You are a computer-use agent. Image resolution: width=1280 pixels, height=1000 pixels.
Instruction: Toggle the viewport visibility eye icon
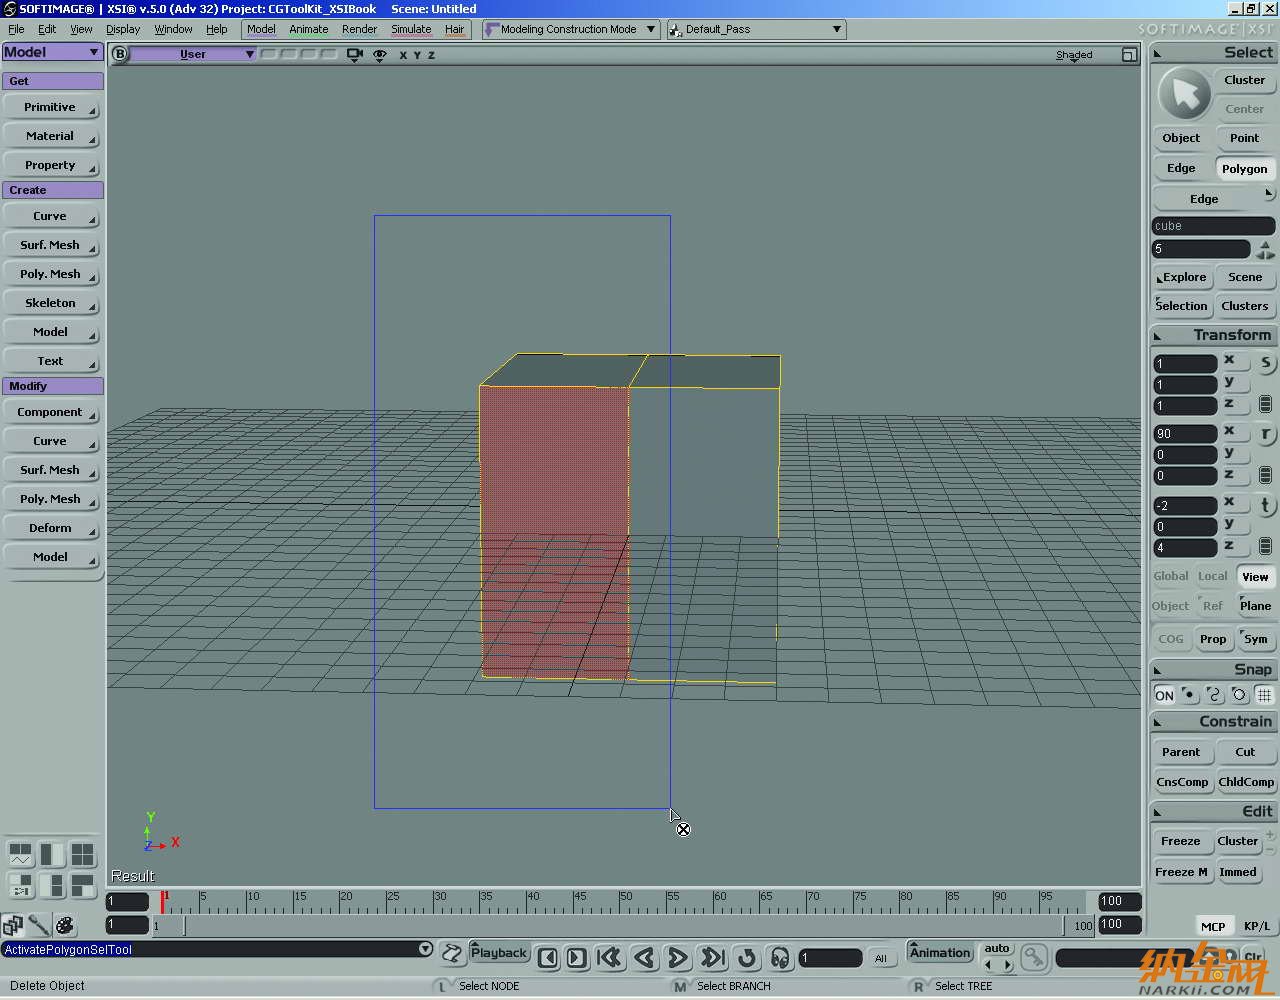point(380,55)
